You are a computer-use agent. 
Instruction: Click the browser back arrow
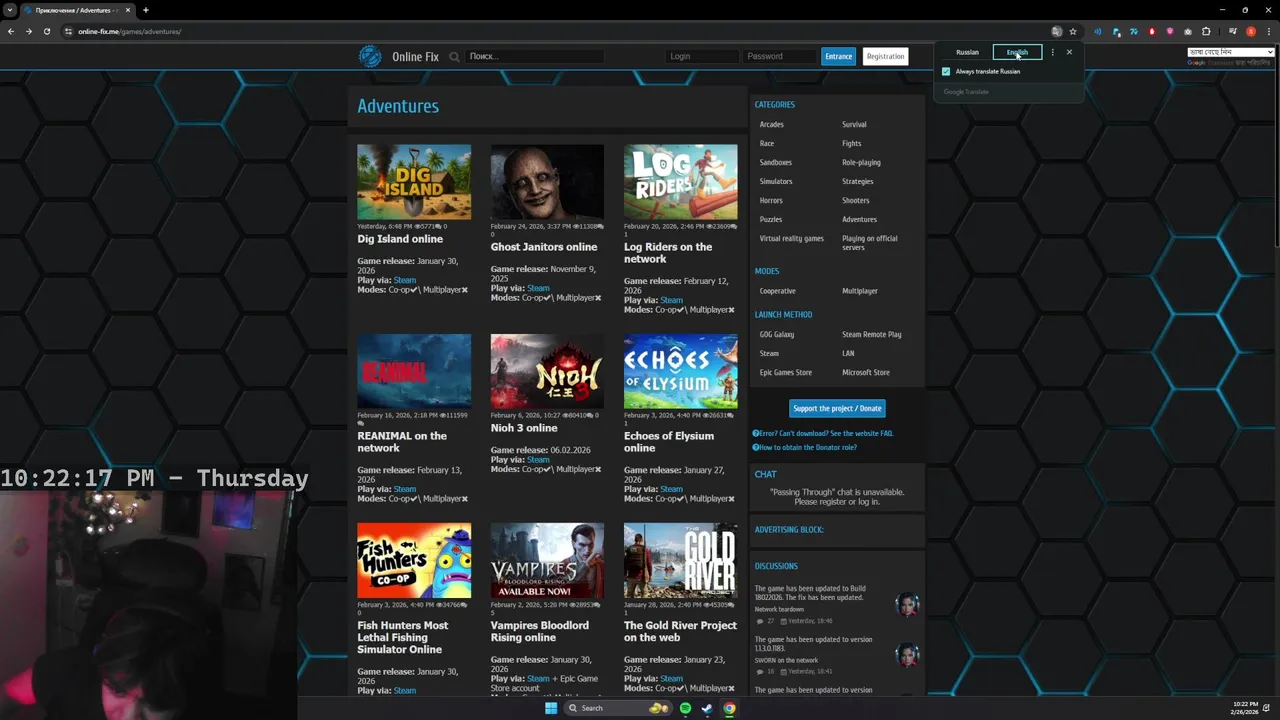coord(11,31)
